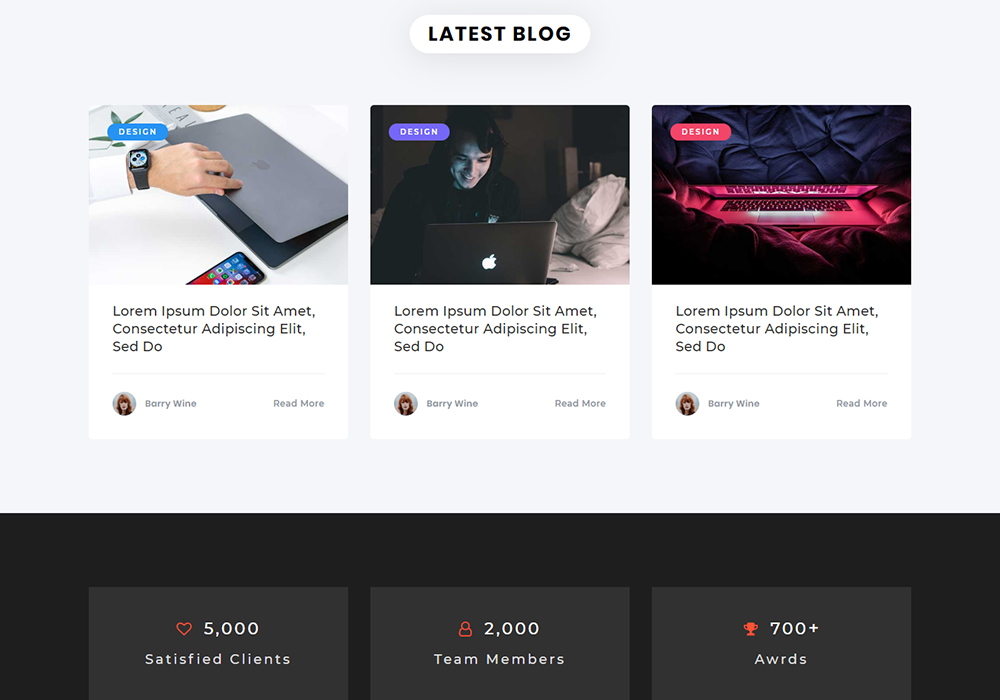Screen dimensions: 1000x700
Task: Open the smiling man with MacBook image
Action: pyautogui.click(x=500, y=195)
